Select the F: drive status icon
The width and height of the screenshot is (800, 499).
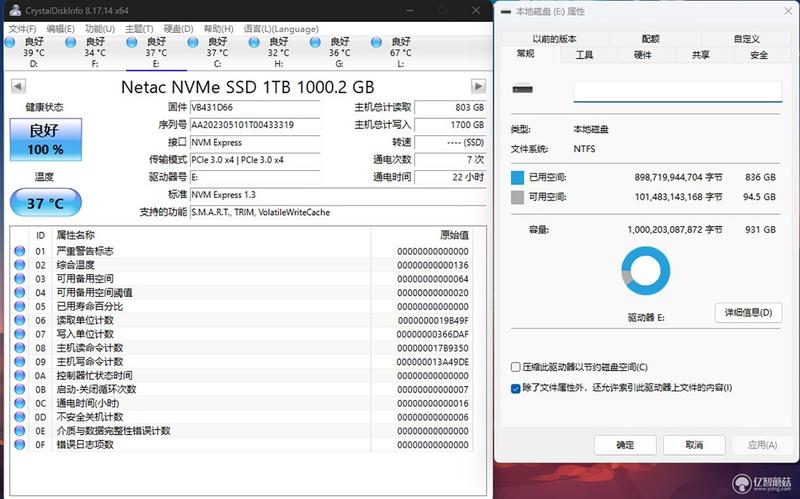(71, 42)
